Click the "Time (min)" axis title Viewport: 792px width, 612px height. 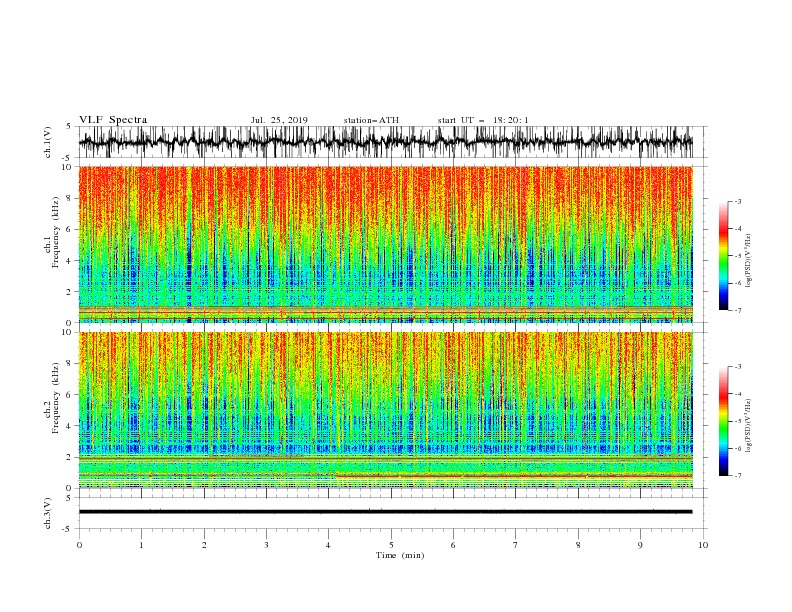pos(400,555)
